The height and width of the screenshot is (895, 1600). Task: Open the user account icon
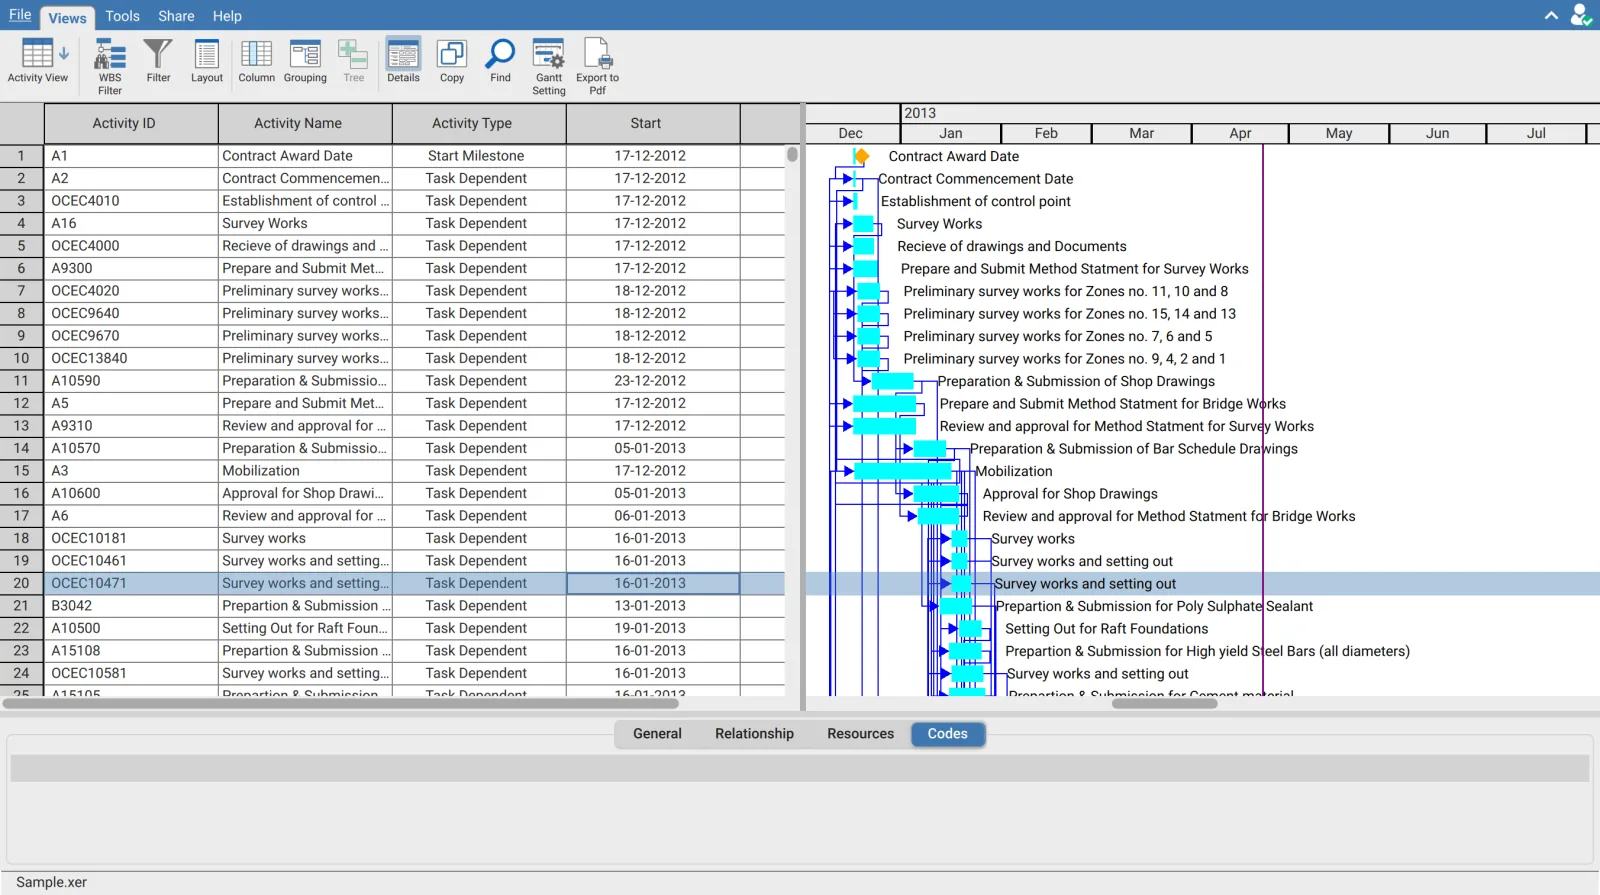[x=1581, y=15]
